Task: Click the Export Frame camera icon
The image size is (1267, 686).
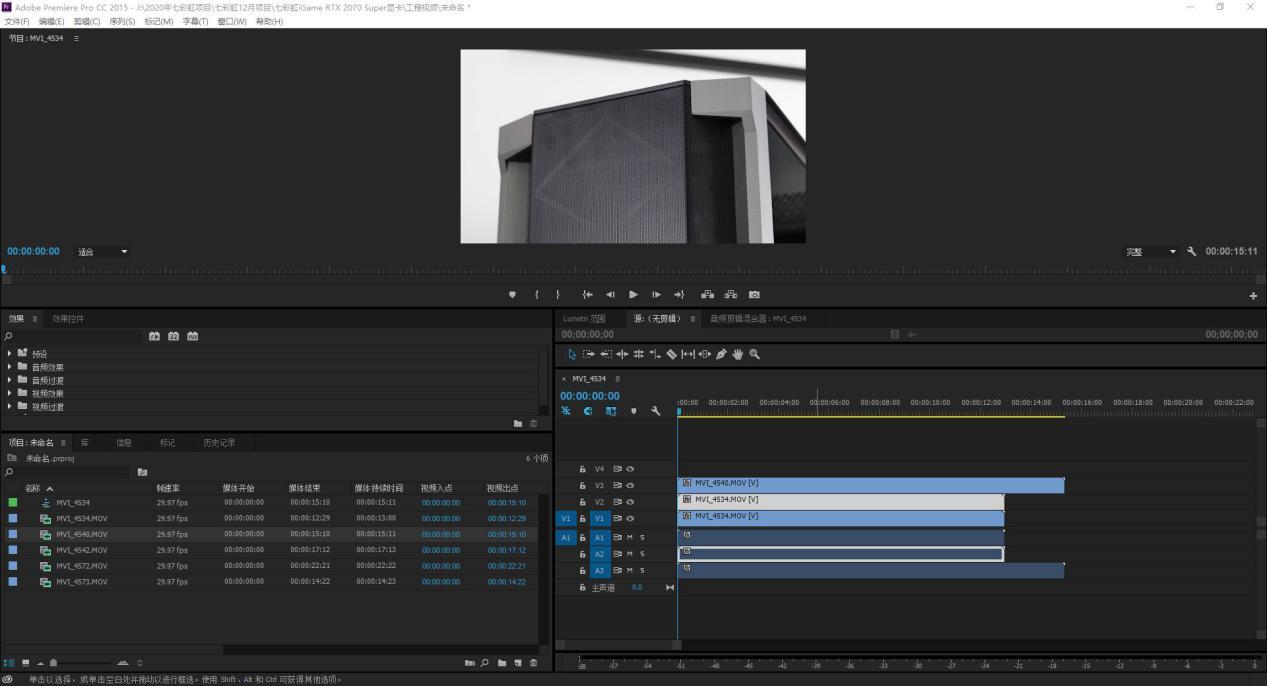Action: pyautogui.click(x=754, y=295)
